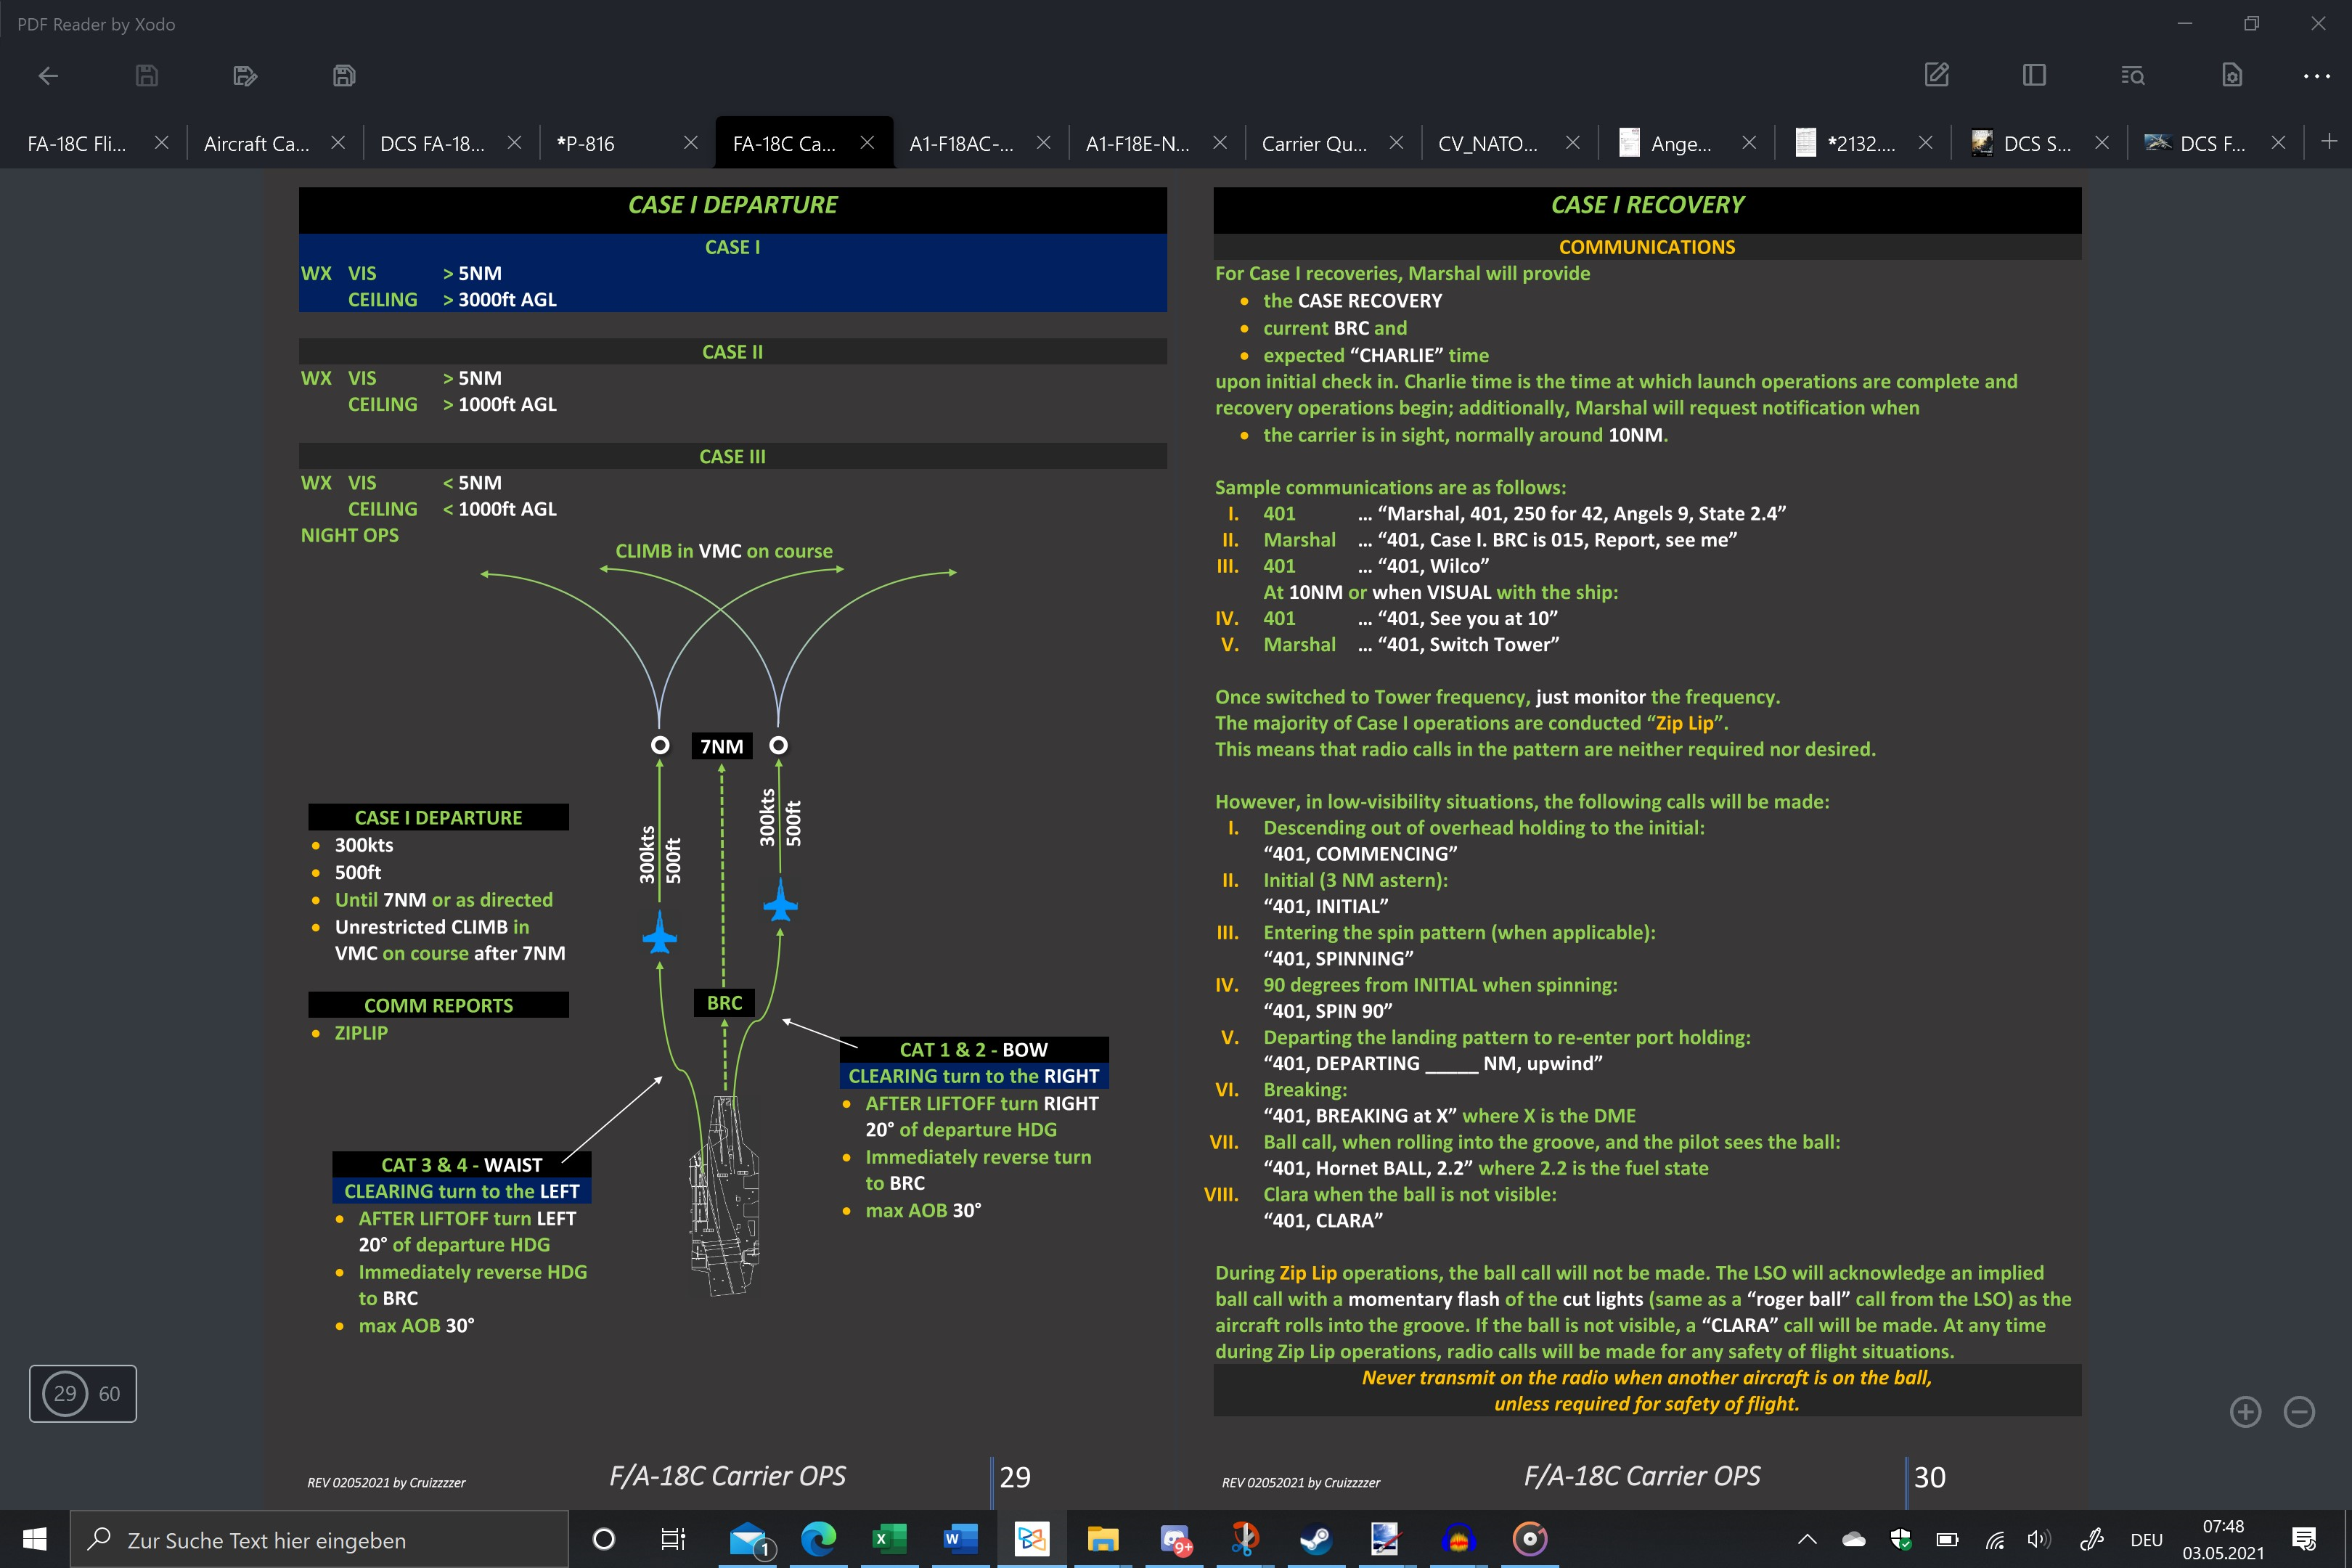Toggle the side panel view icon

point(2034,75)
